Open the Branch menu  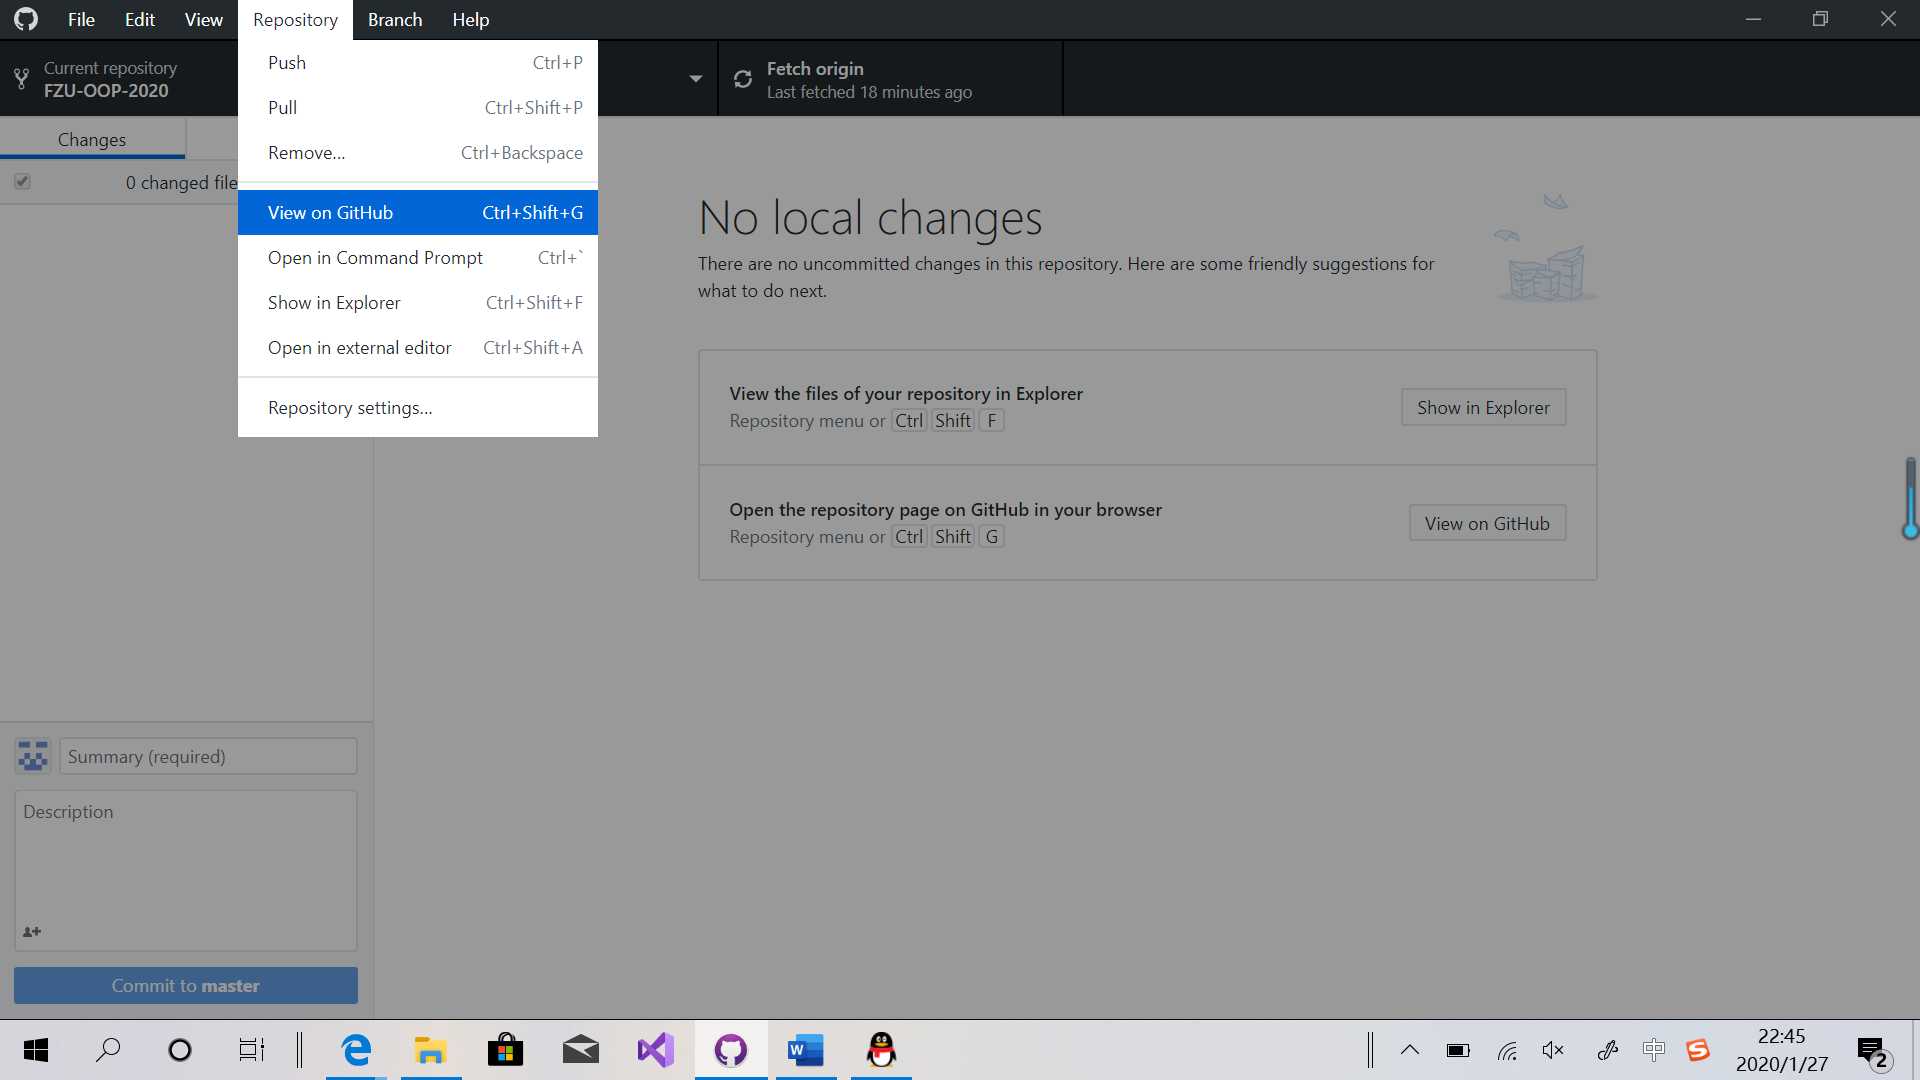(395, 20)
